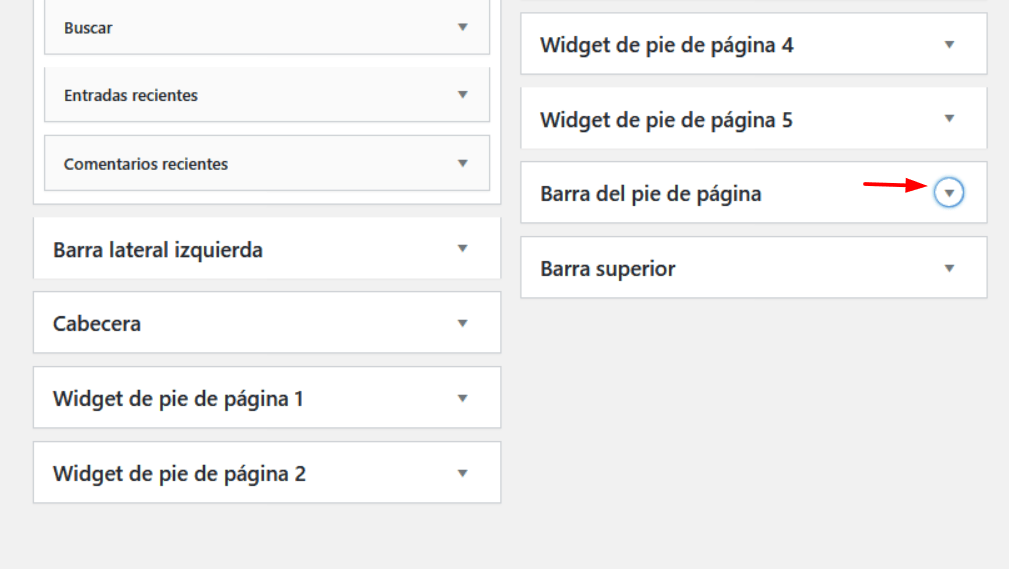This screenshot has height=569, width=1009.
Task: Expand the Widget de pie de página 2 arrow
Action: 463,473
